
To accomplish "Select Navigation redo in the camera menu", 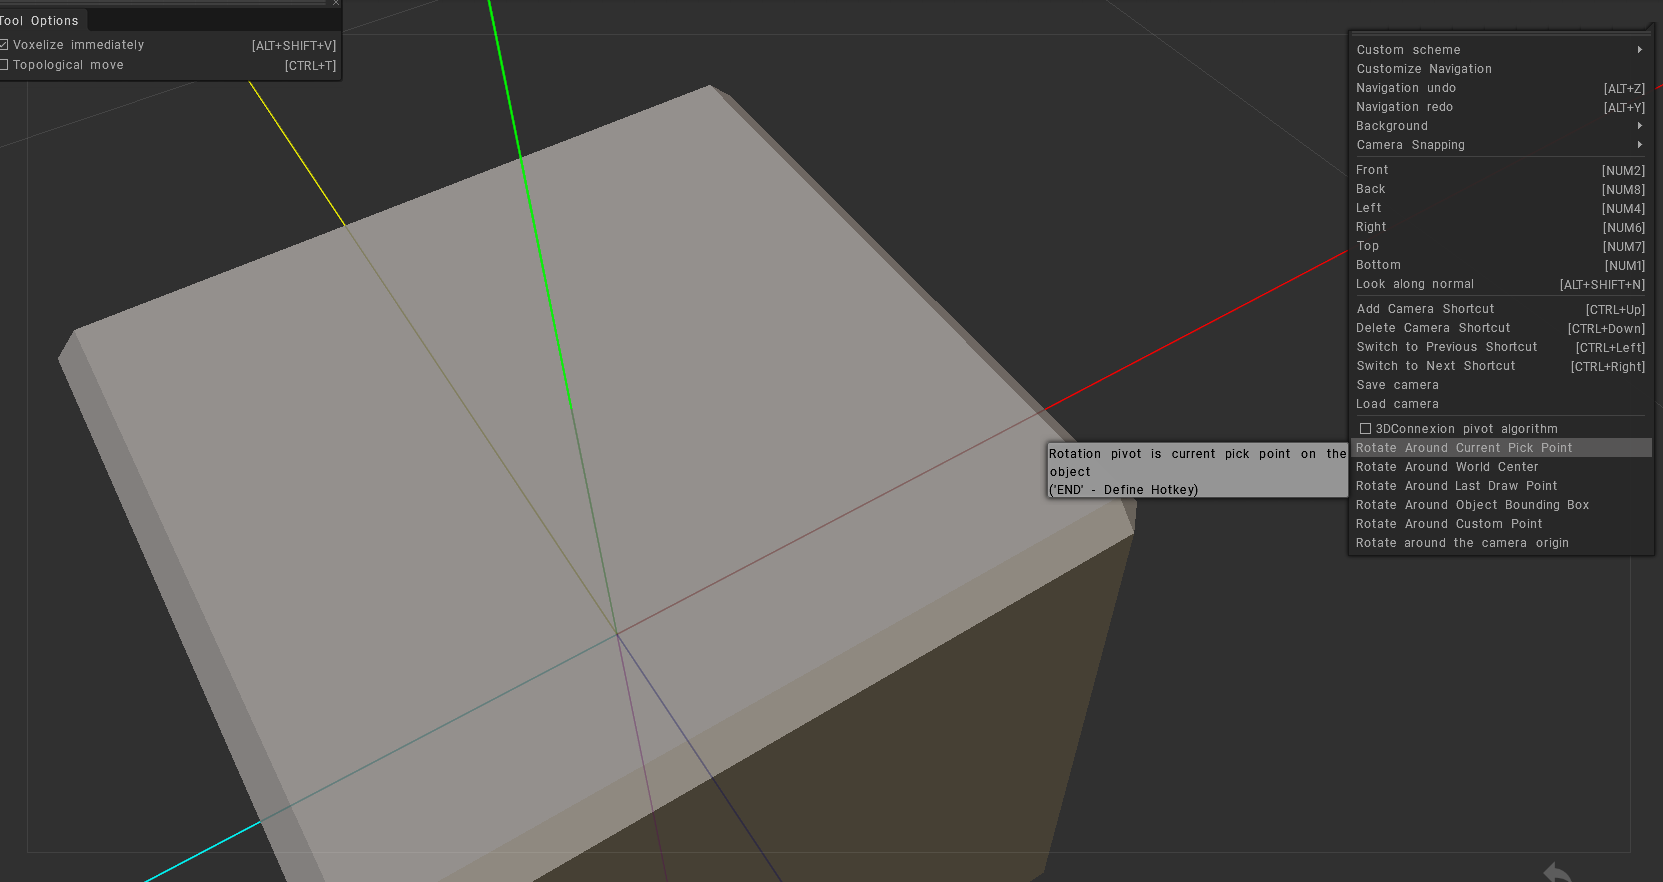I will (x=1404, y=107).
